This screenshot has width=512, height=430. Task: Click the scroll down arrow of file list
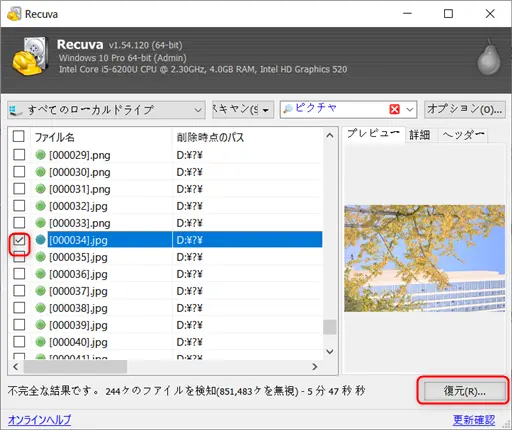[330, 351]
